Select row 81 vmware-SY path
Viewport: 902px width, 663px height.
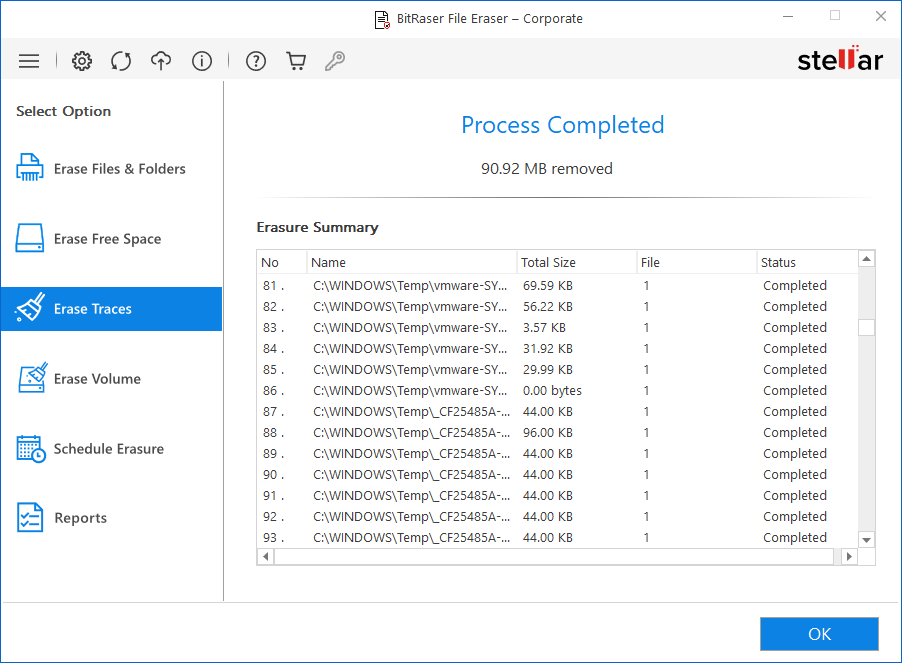tap(410, 285)
